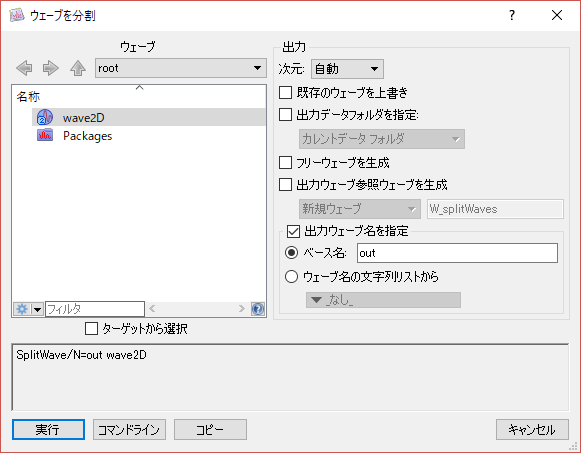The image size is (581, 453).
Task: Click the コピー button
Action: (210, 430)
